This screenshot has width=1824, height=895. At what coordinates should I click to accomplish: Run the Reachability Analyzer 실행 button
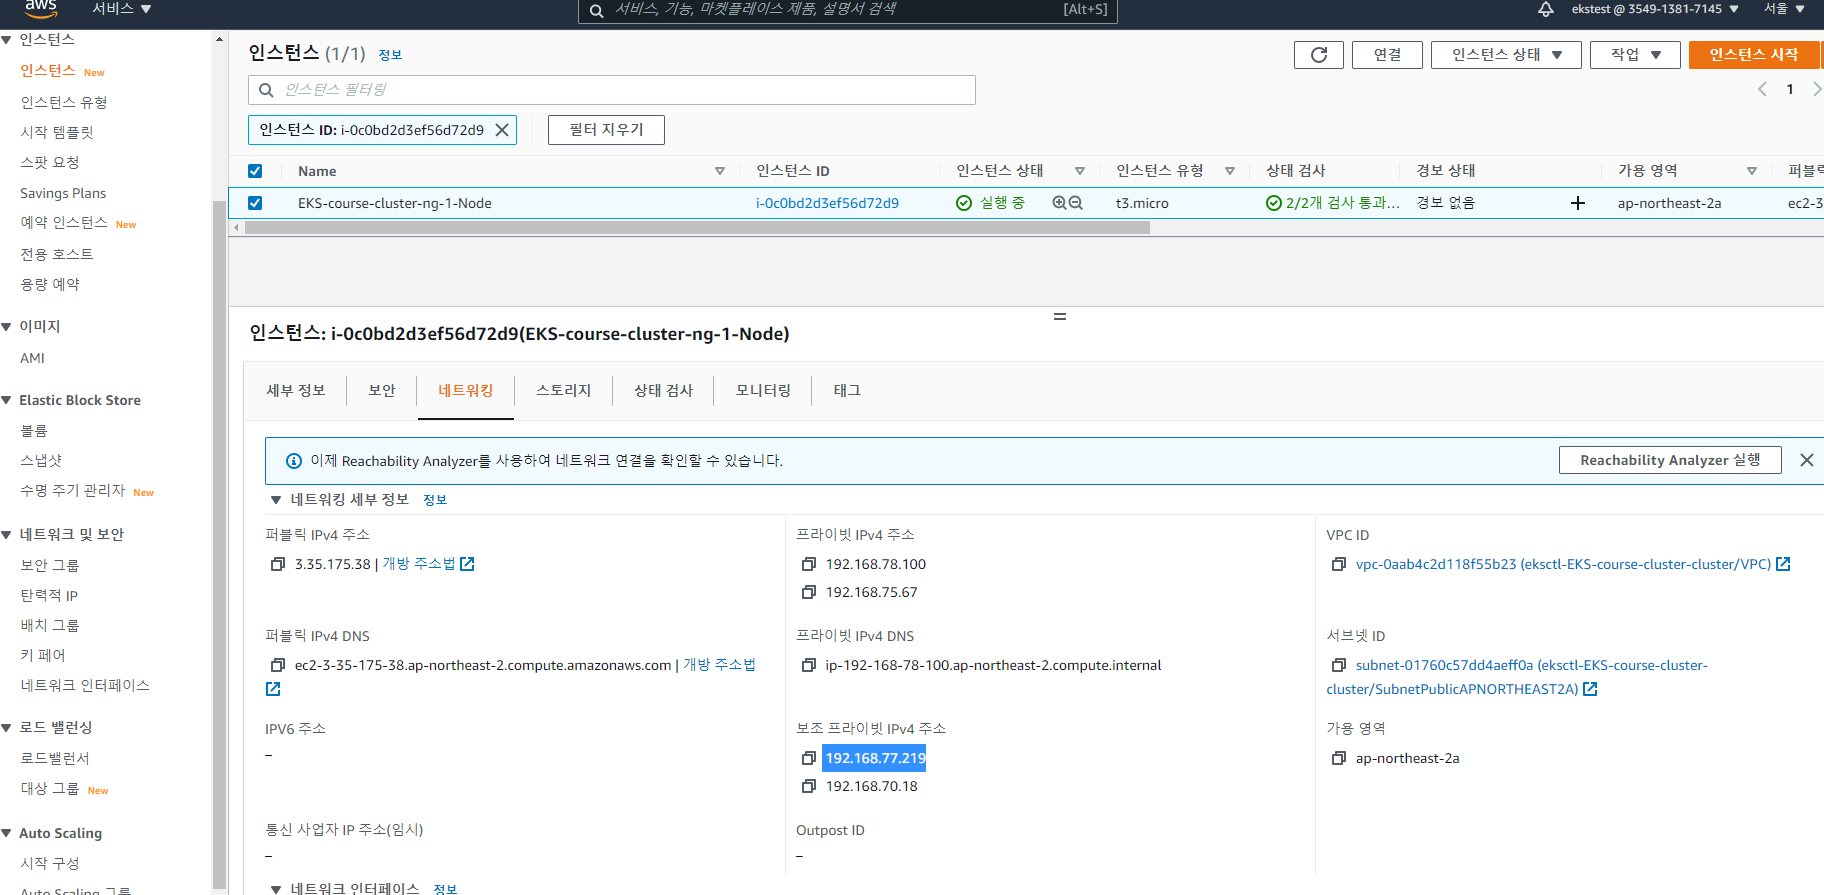pyautogui.click(x=1670, y=460)
